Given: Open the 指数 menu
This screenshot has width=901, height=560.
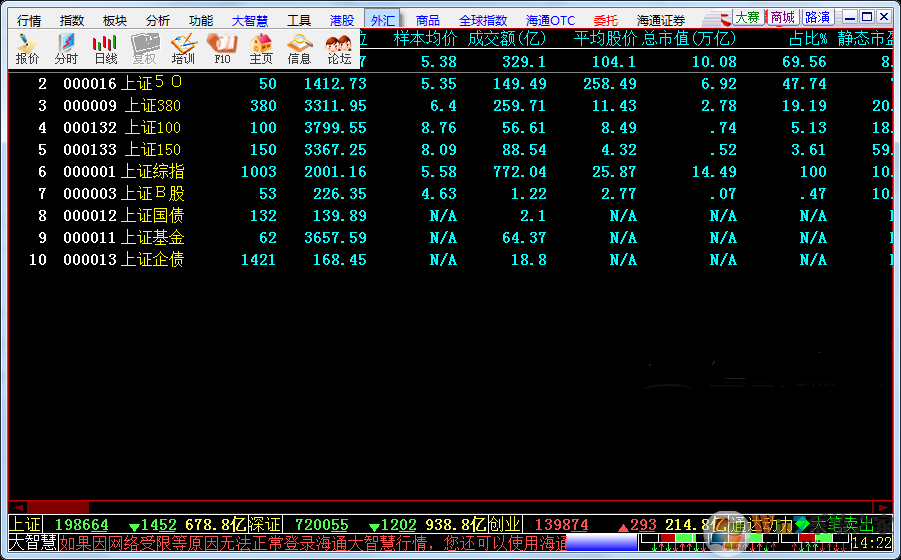Looking at the screenshot, I should tap(72, 21).
